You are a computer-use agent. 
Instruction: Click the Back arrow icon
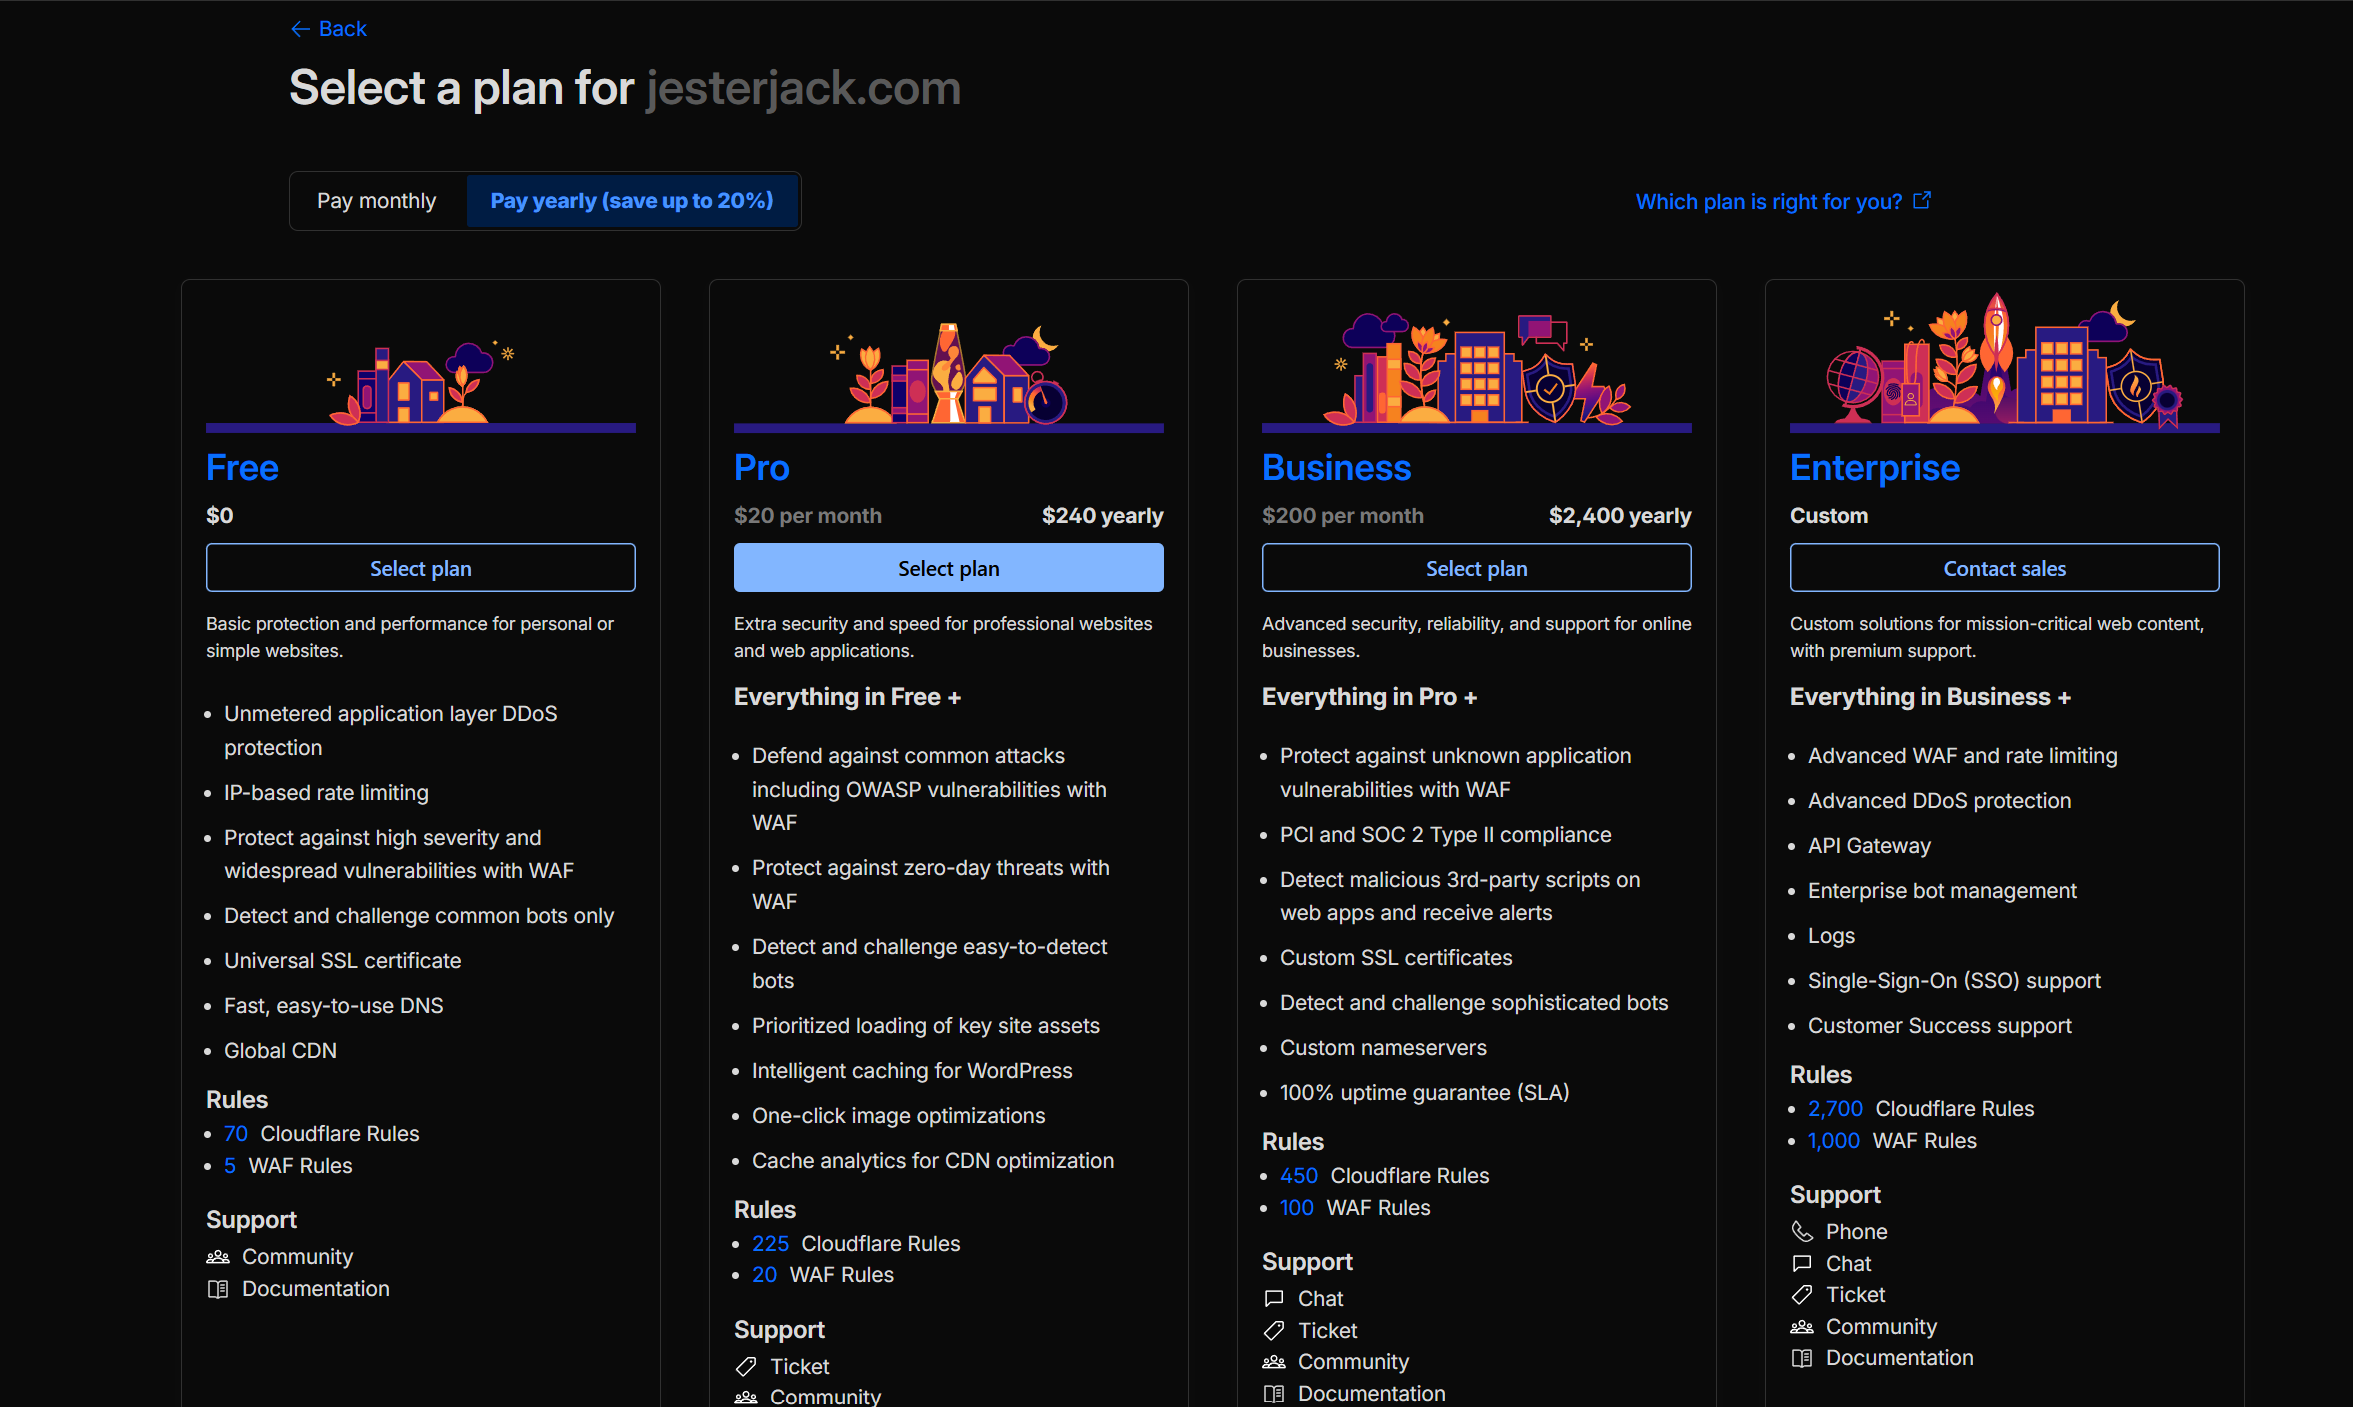pos(300,29)
